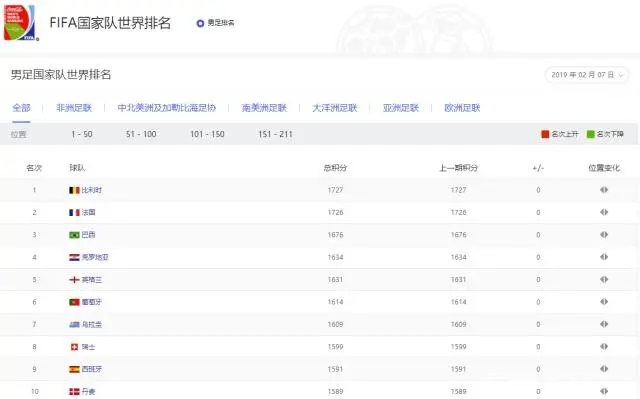Show positions 151 - 211
Image resolution: width=640 pixels, height=399 pixels.
(x=275, y=134)
